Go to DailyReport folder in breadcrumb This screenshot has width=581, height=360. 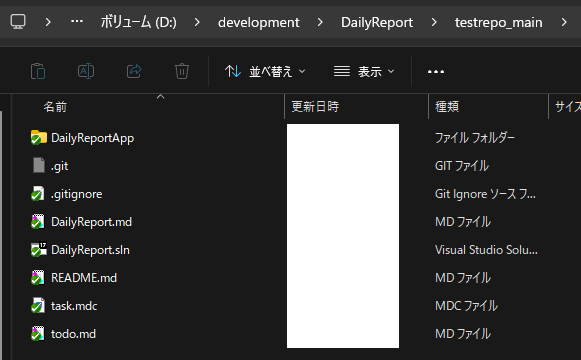pos(377,23)
